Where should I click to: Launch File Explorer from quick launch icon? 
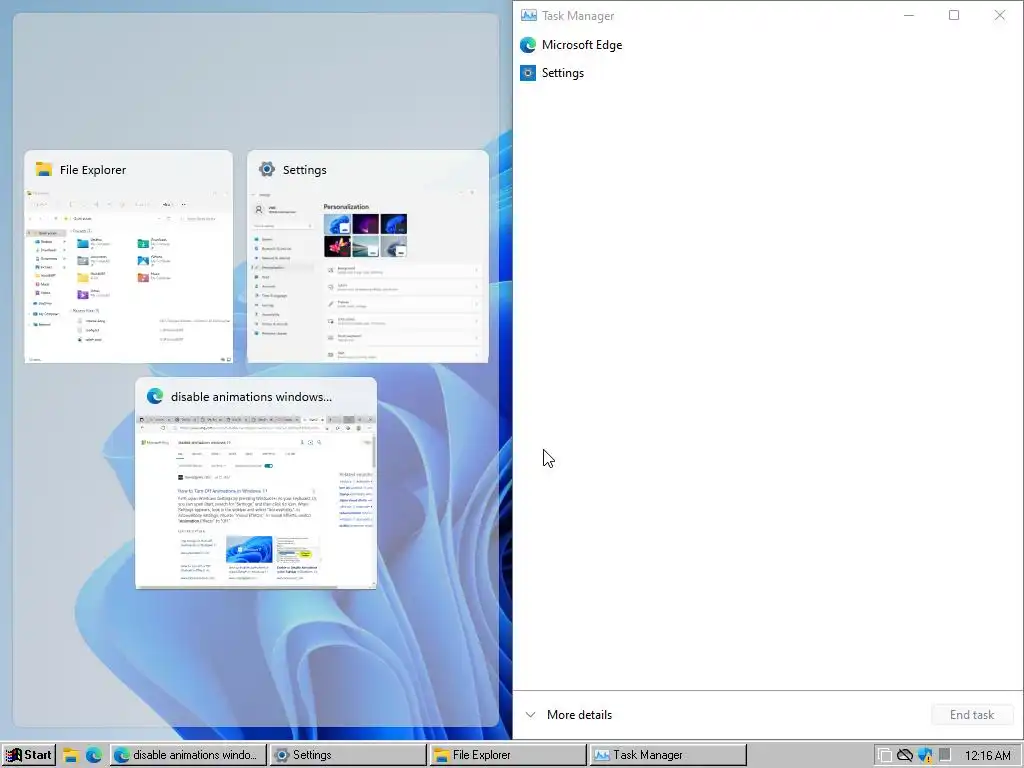(71, 756)
